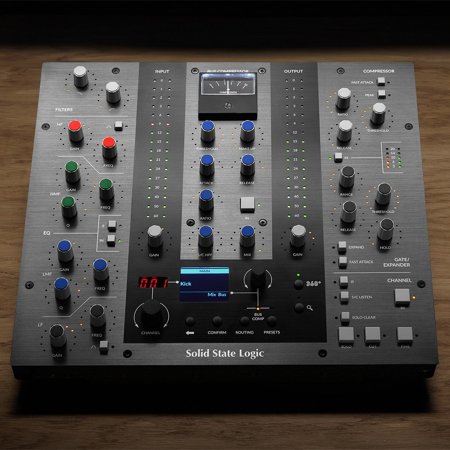450x450 pixels.
Task: Click the 360° plug-in mixer button
Action: (x=298, y=284)
